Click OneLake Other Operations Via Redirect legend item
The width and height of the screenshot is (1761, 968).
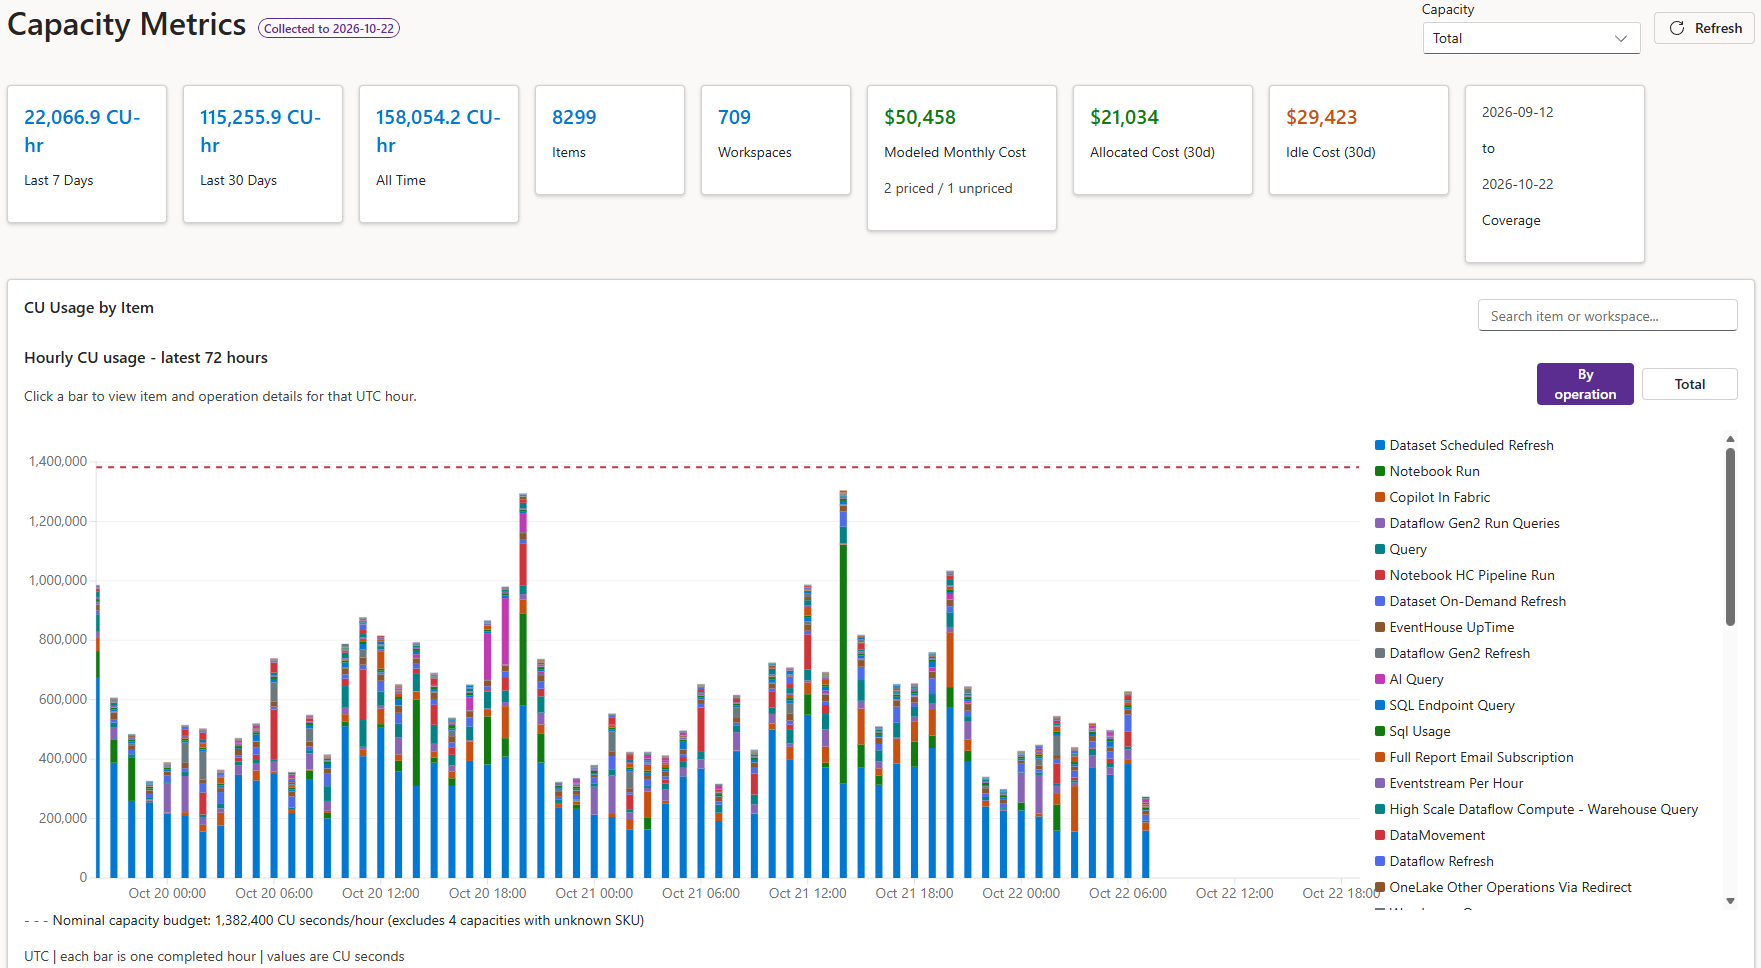[1503, 887]
